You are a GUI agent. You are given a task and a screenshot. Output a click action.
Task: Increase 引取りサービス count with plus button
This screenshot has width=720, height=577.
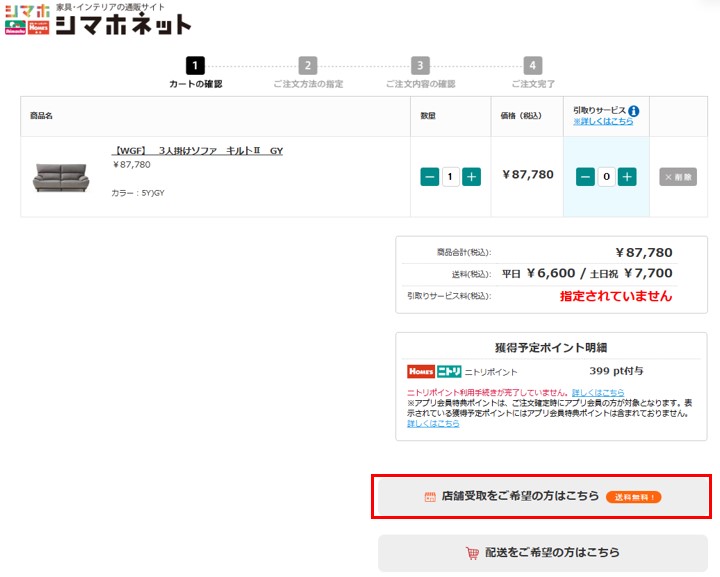(627, 177)
